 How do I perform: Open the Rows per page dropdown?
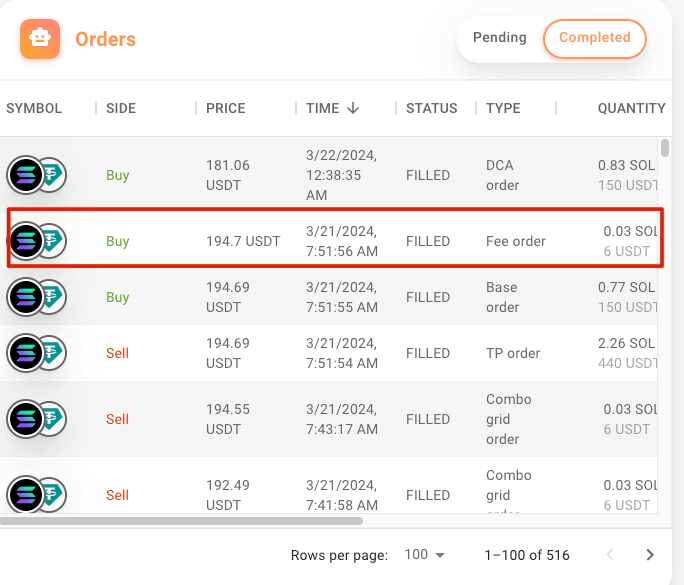point(424,555)
